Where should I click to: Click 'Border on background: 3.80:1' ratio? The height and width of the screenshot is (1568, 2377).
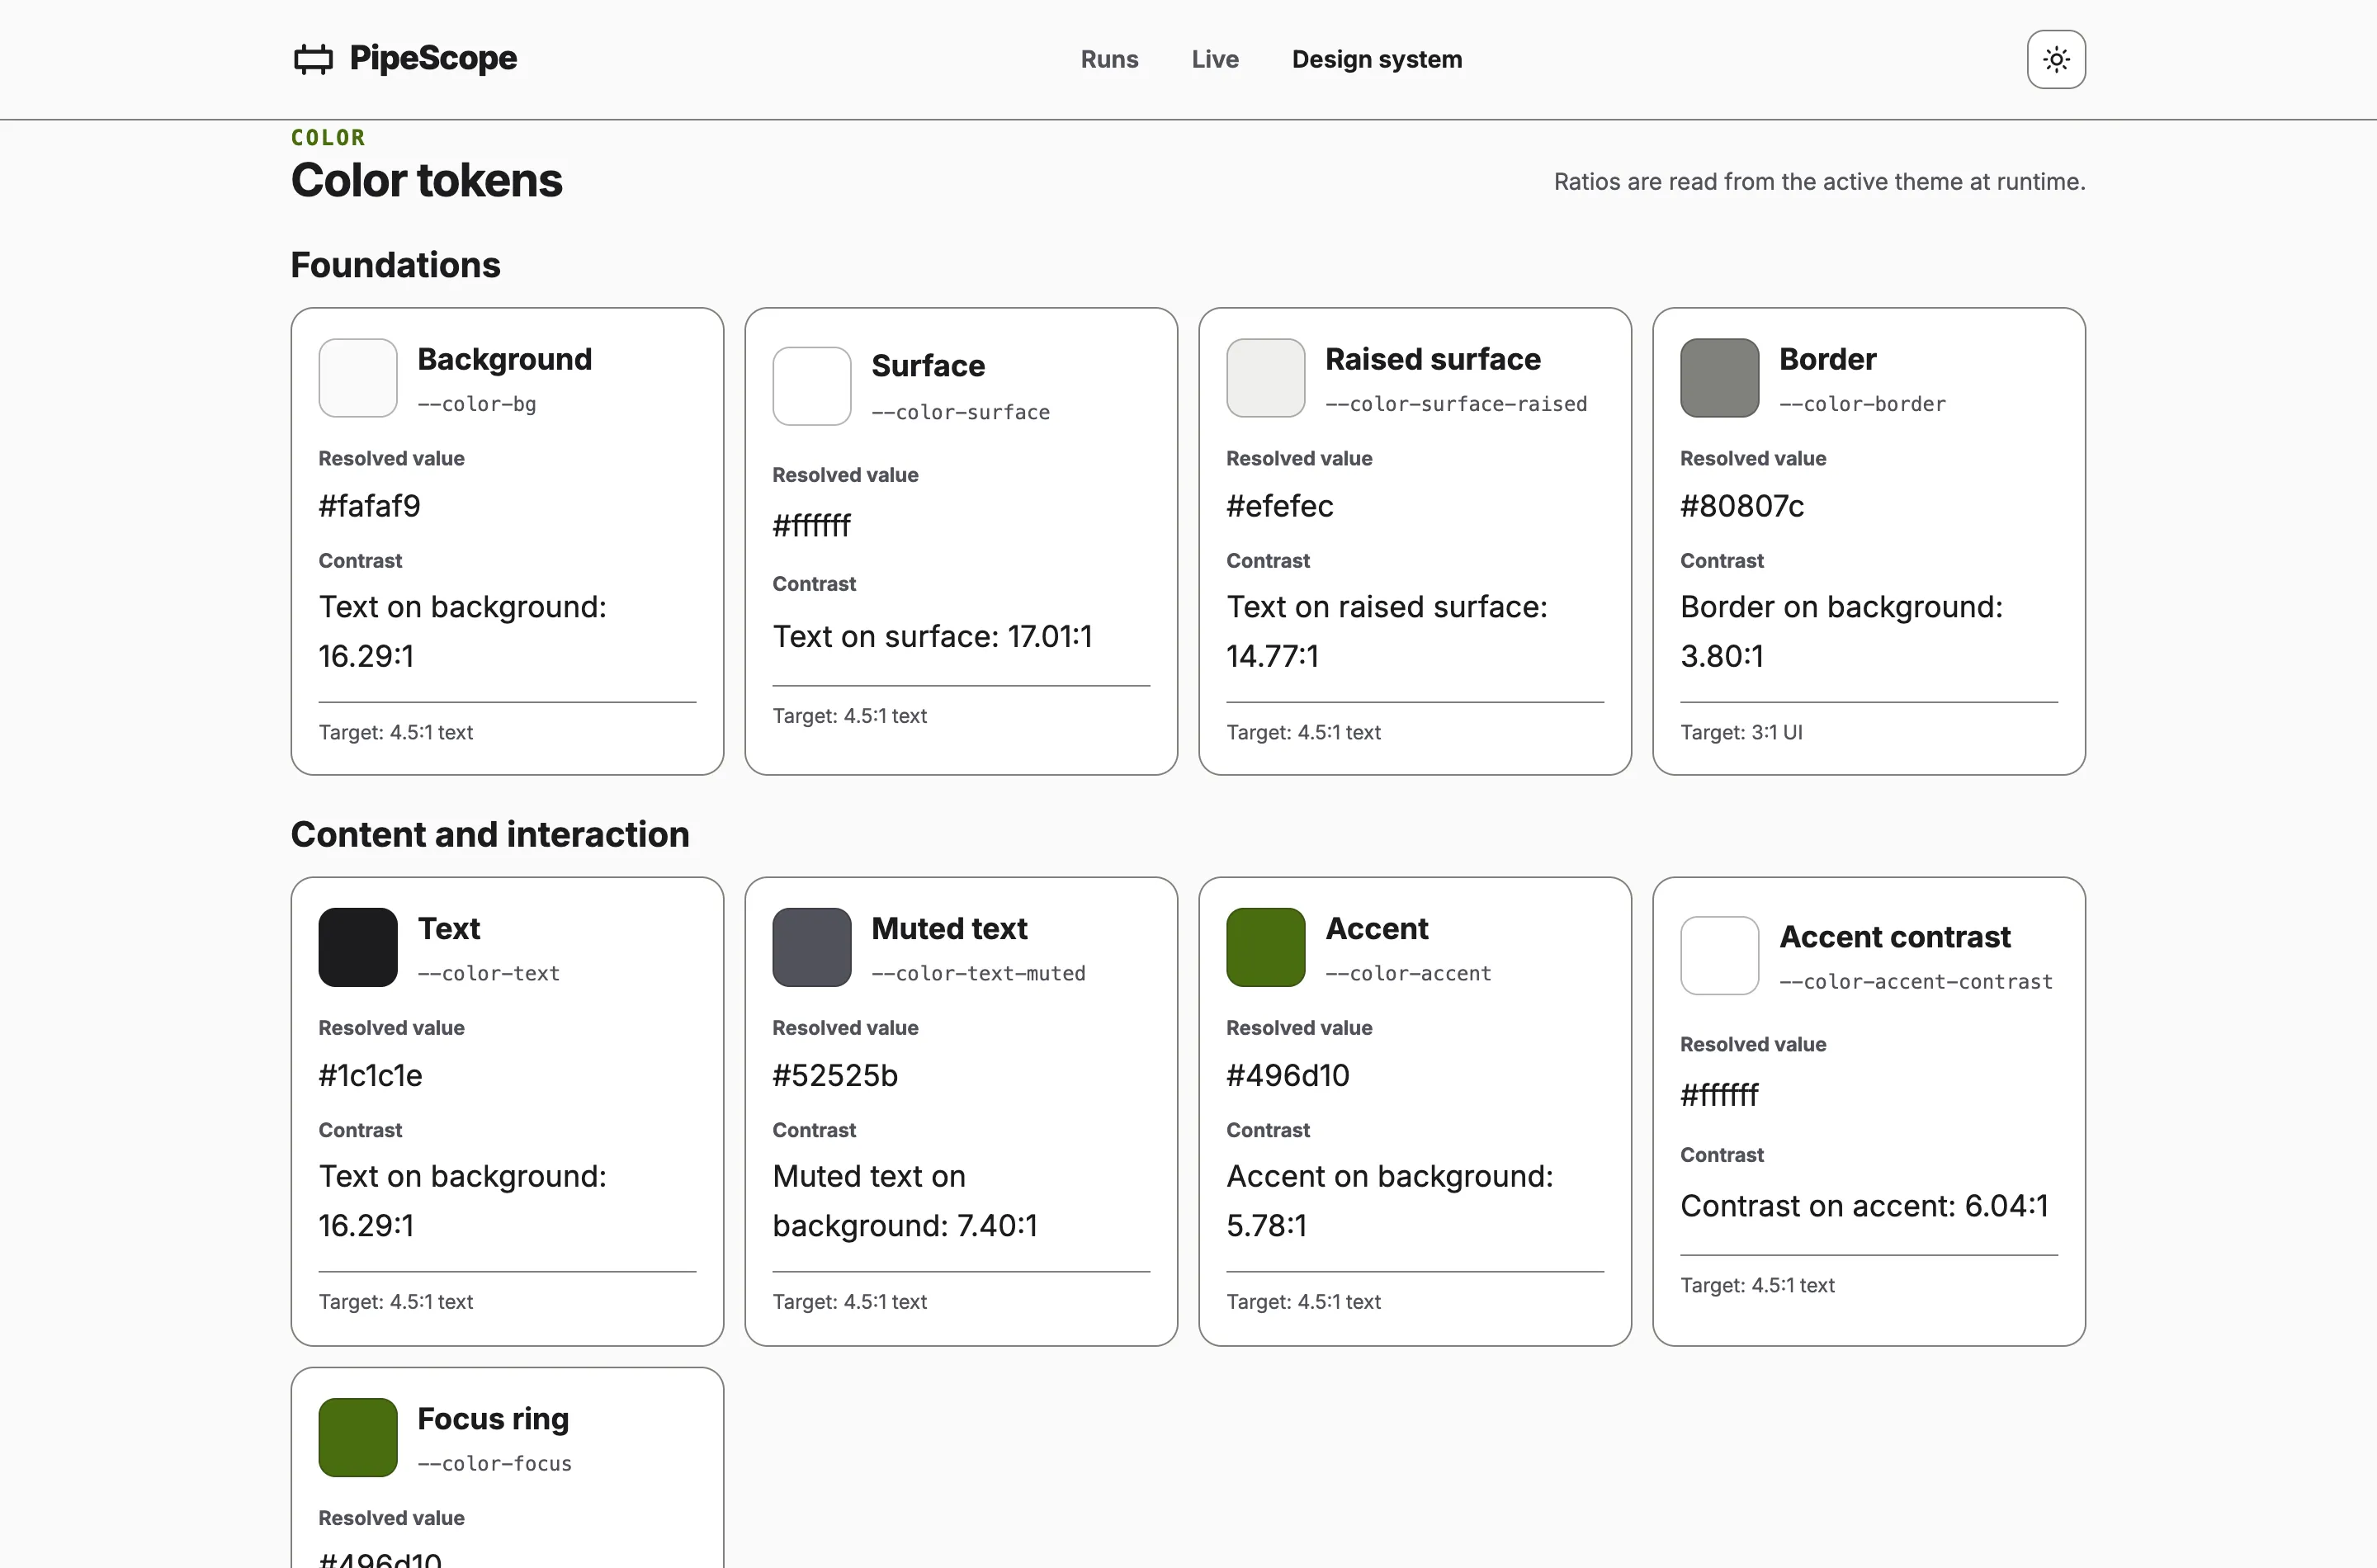1842,631
